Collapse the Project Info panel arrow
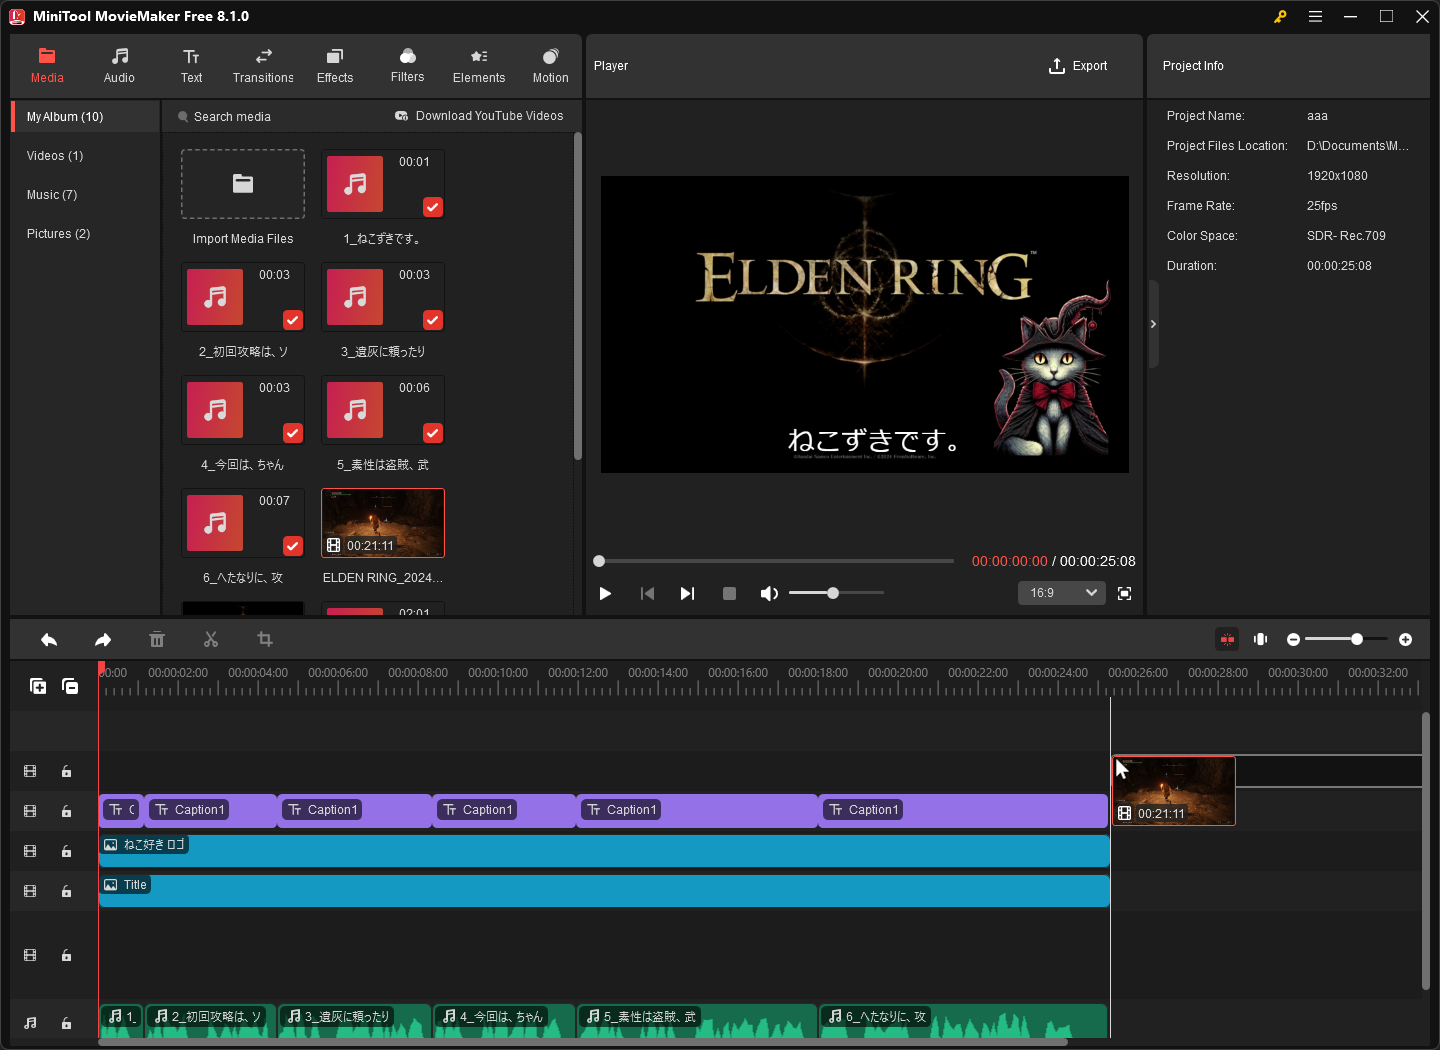This screenshot has height=1050, width=1440. coord(1153,324)
